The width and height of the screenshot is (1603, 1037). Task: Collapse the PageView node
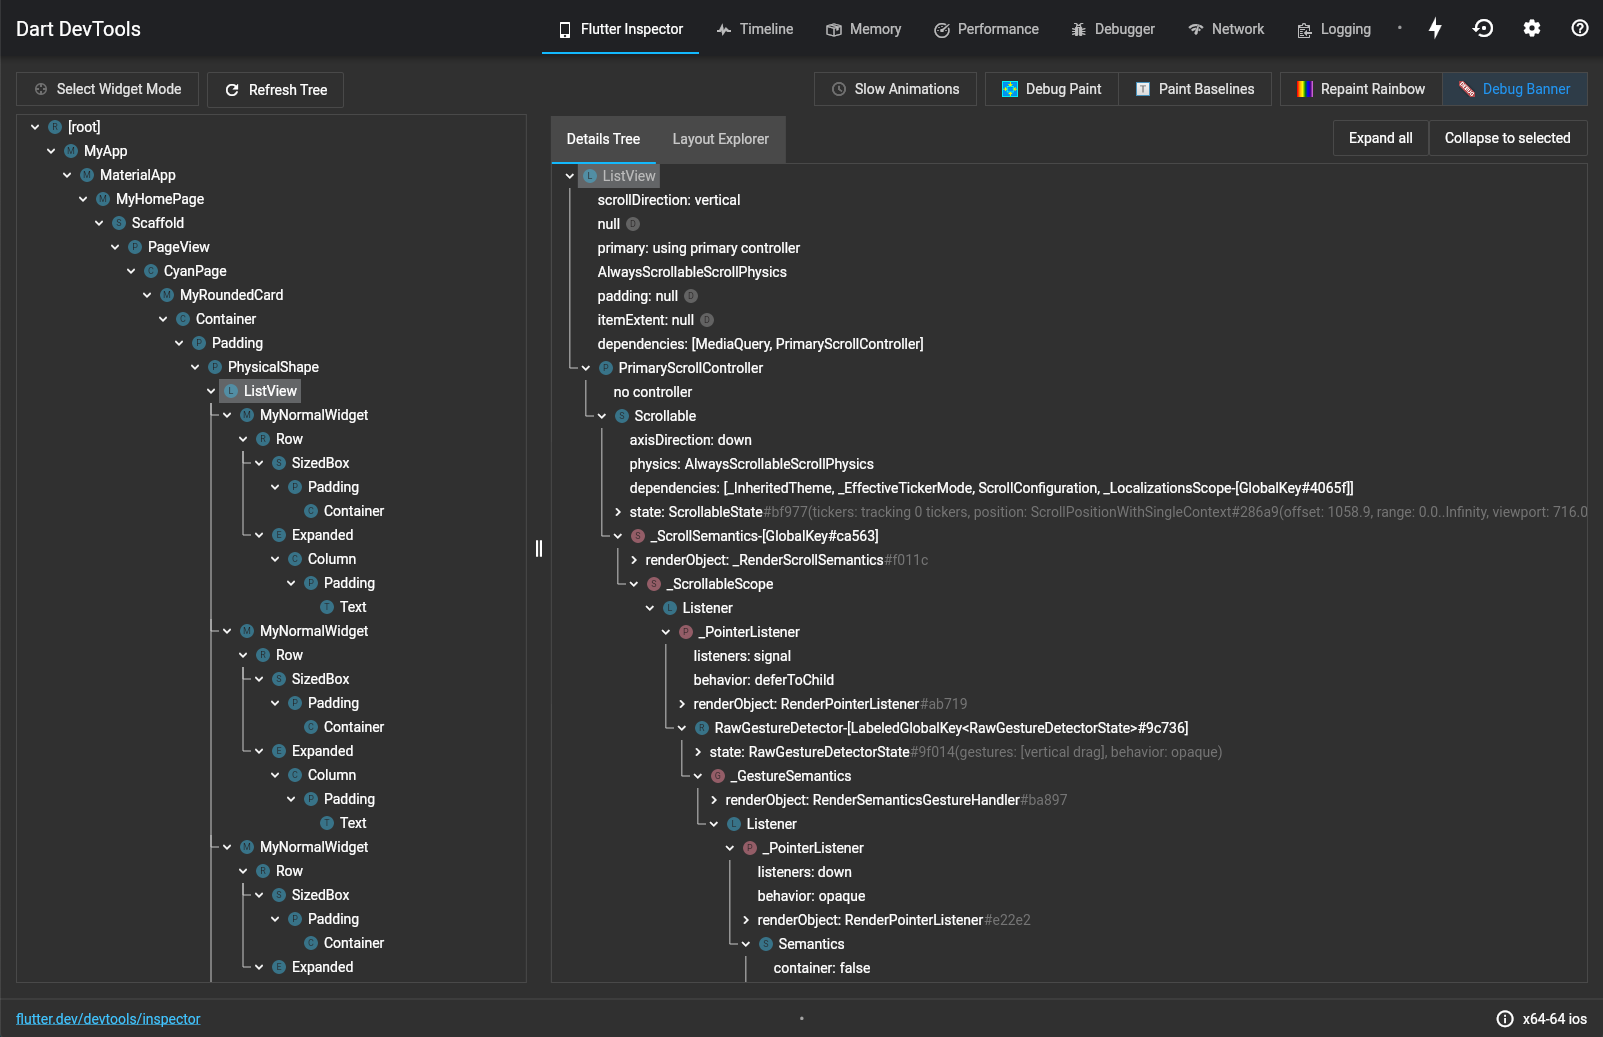(115, 247)
